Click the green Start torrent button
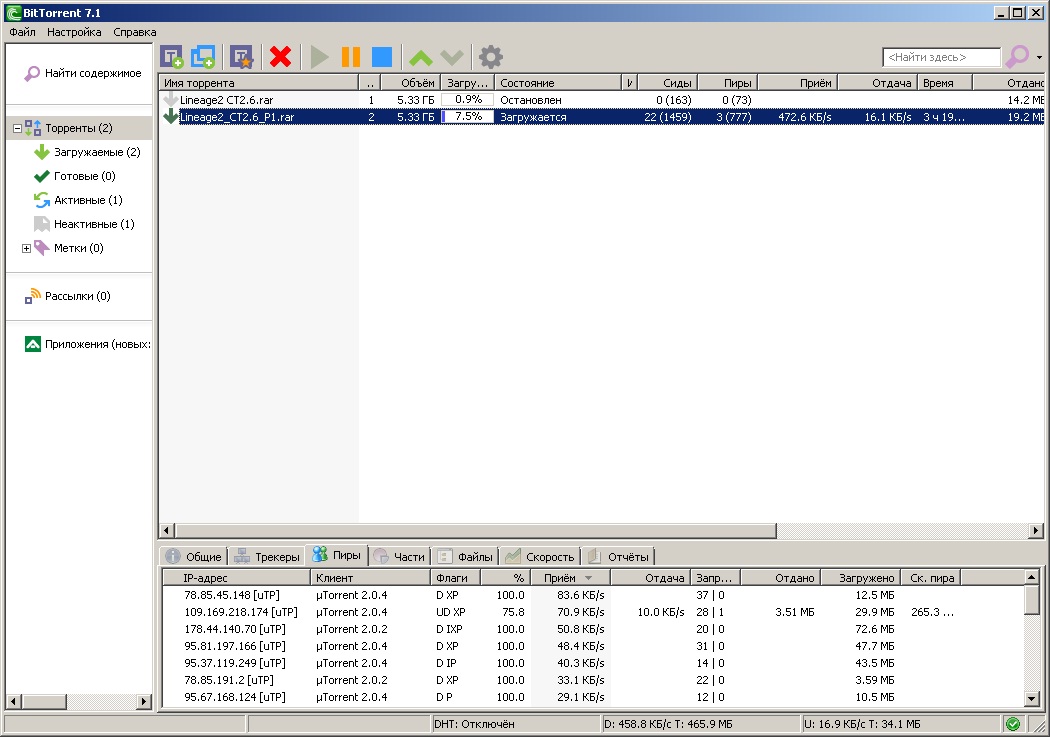Image resolution: width=1050 pixels, height=737 pixels. 319,57
